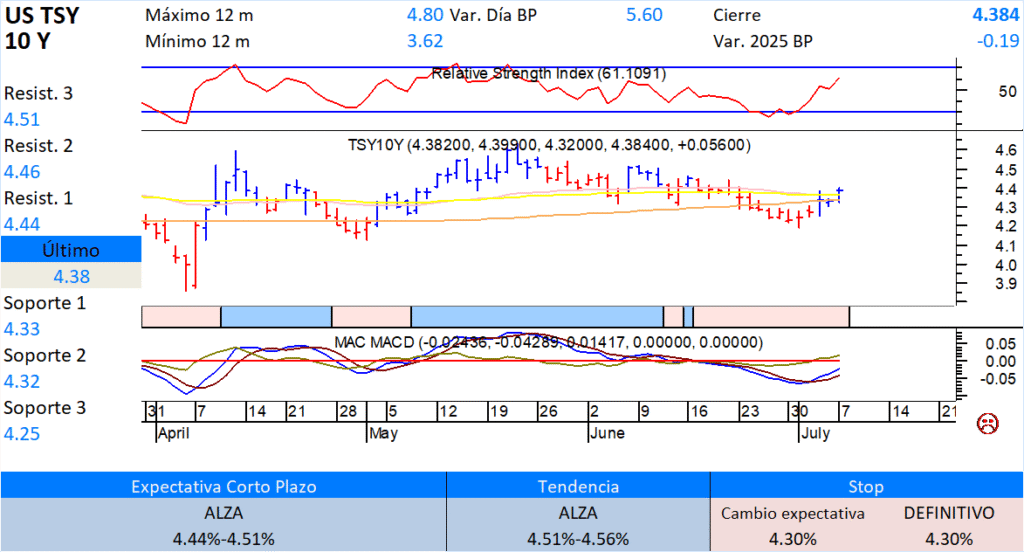1024x552 pixels.
Task: Click the Cierre label
Action: pos(737,15)
